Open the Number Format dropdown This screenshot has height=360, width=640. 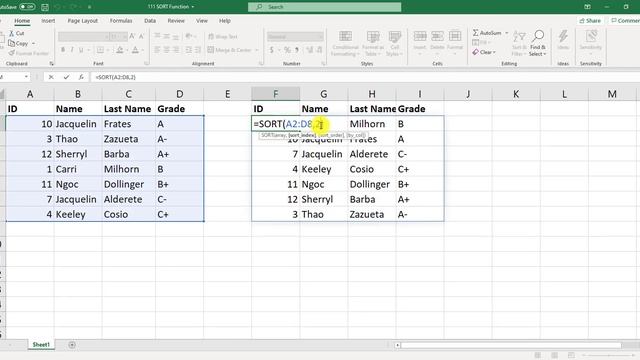pos(295,37)
